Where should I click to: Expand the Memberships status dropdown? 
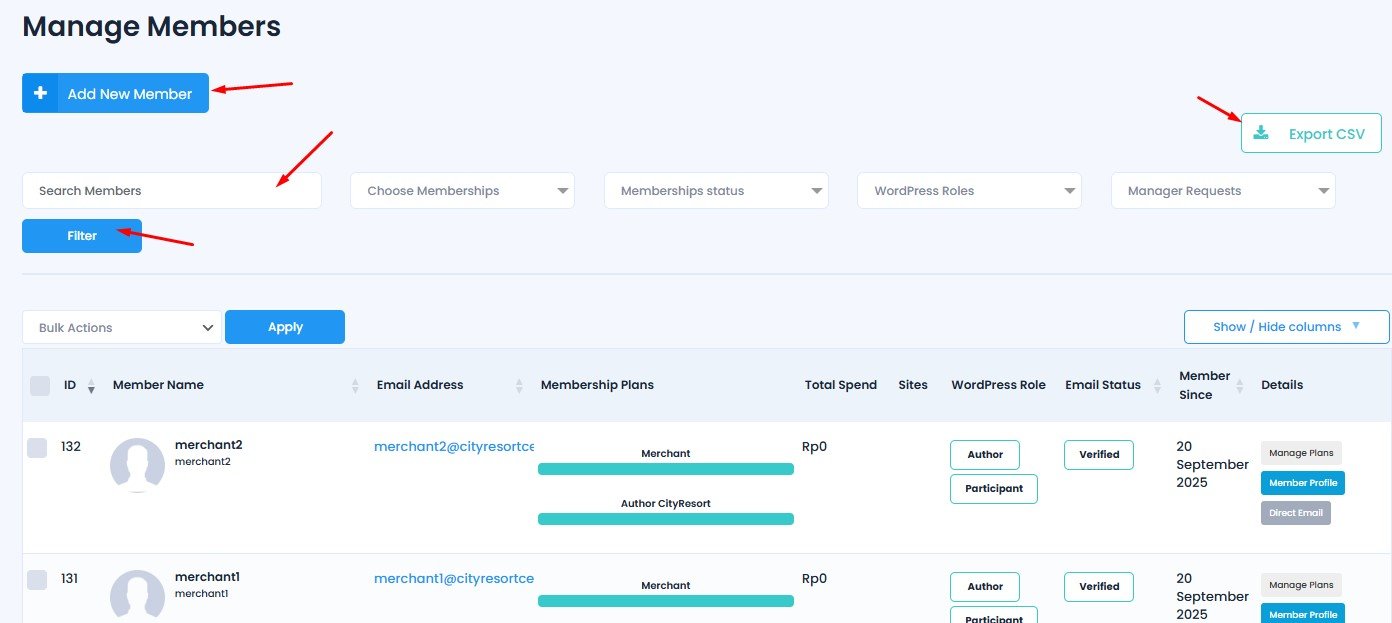(x=716, y=191)
